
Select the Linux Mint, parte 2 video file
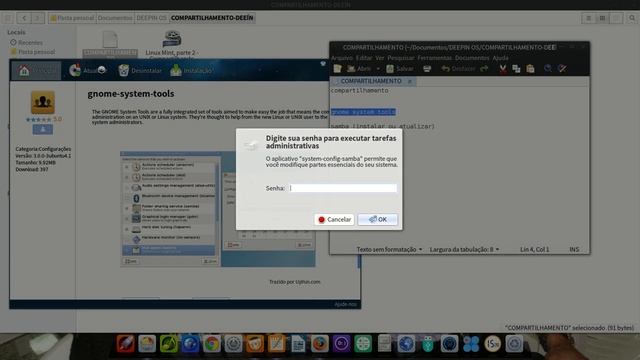[172, 43]
